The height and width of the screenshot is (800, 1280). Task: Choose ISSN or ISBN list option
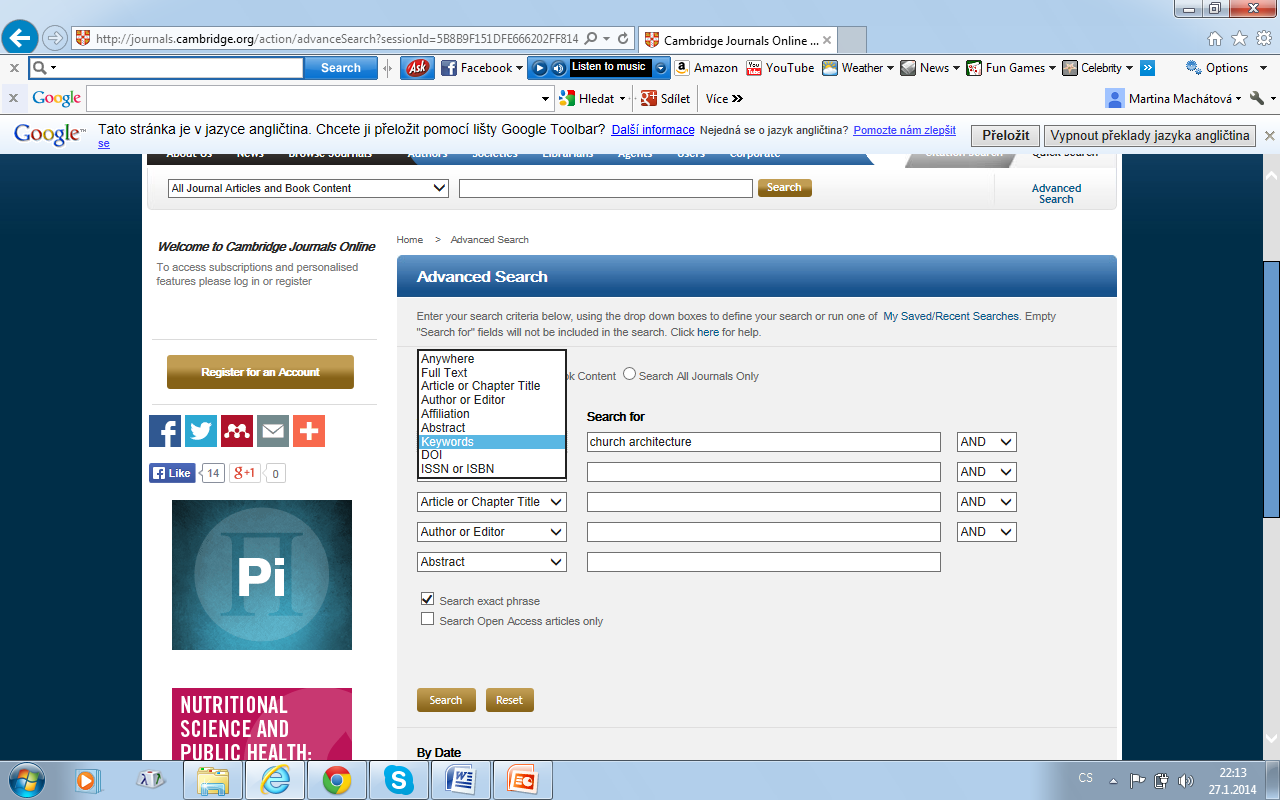(x=491, y=469)
